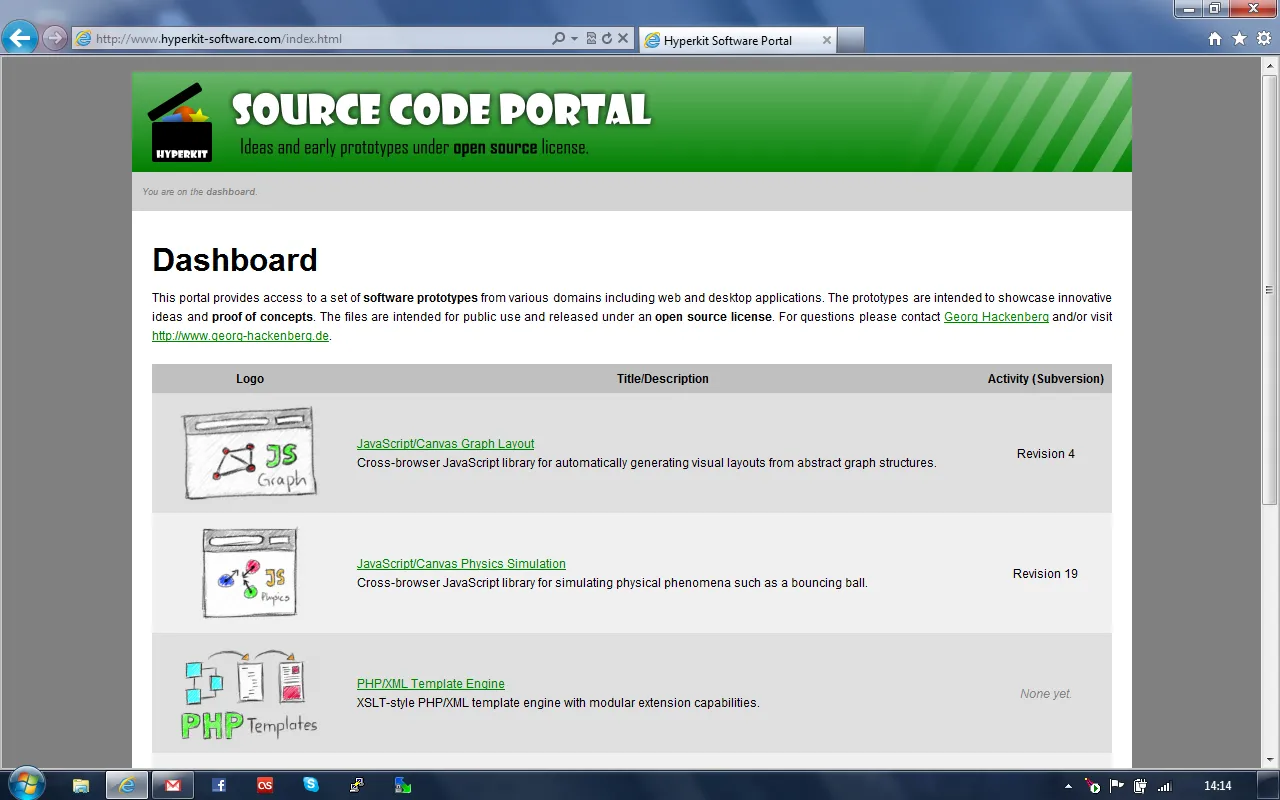Click the JS Graph logo thumbnail
Viewport: 1280px width, 800px height.
250,453
